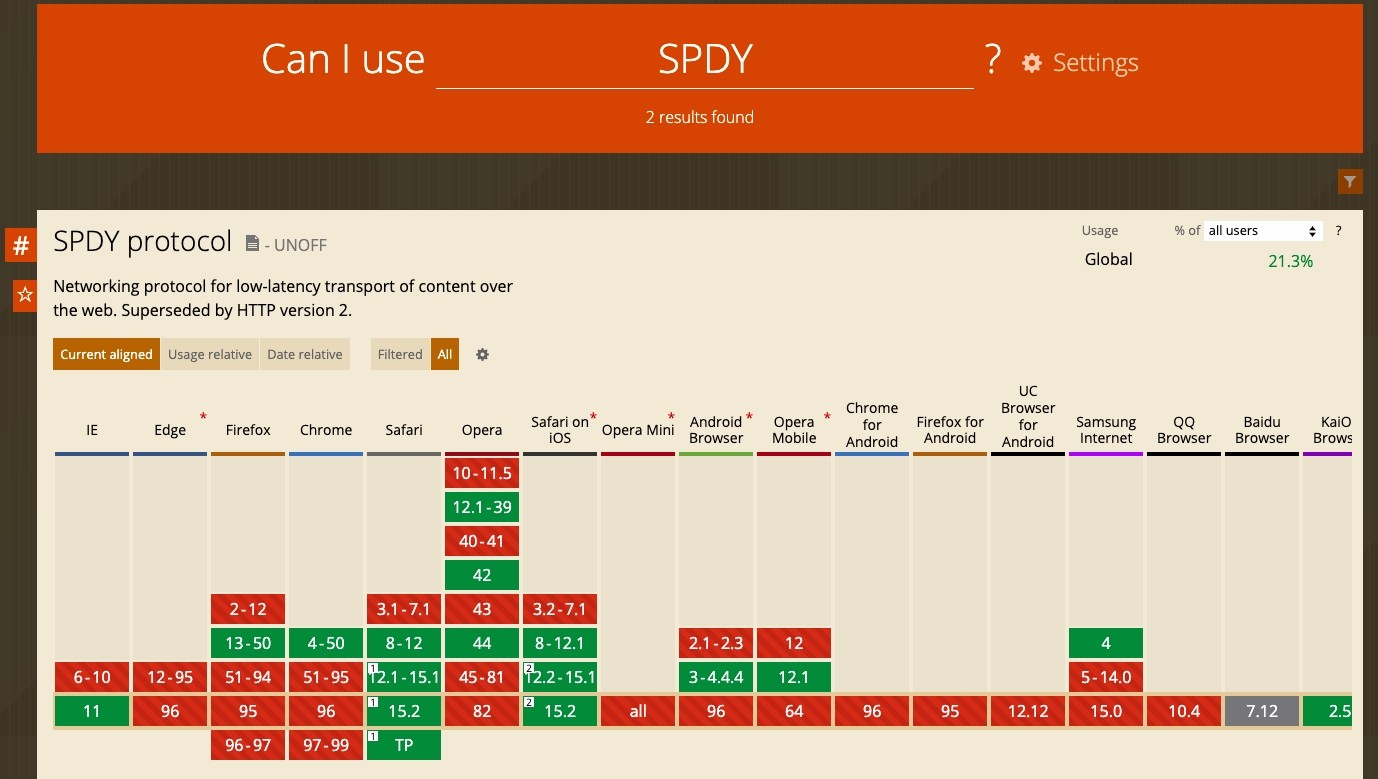The height and width of the screenshot is (779, 1378).
Task: Open the filter funnel icon at top right
Action: click(x=1350, y=182)
